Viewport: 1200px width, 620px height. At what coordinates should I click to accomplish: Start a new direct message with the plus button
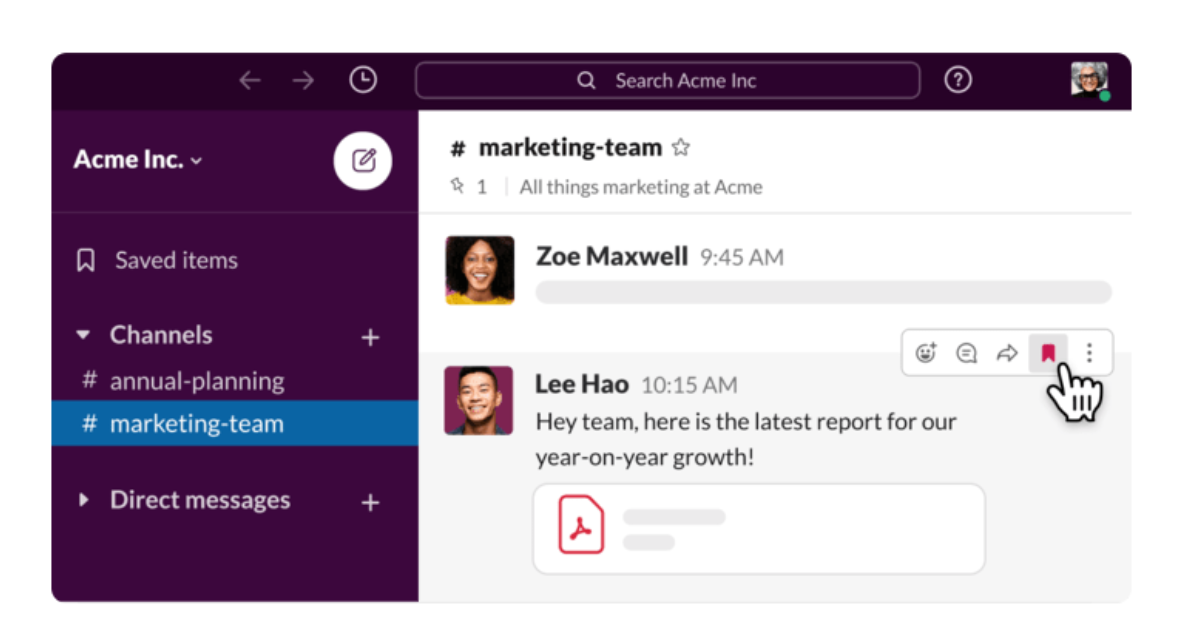370,501
